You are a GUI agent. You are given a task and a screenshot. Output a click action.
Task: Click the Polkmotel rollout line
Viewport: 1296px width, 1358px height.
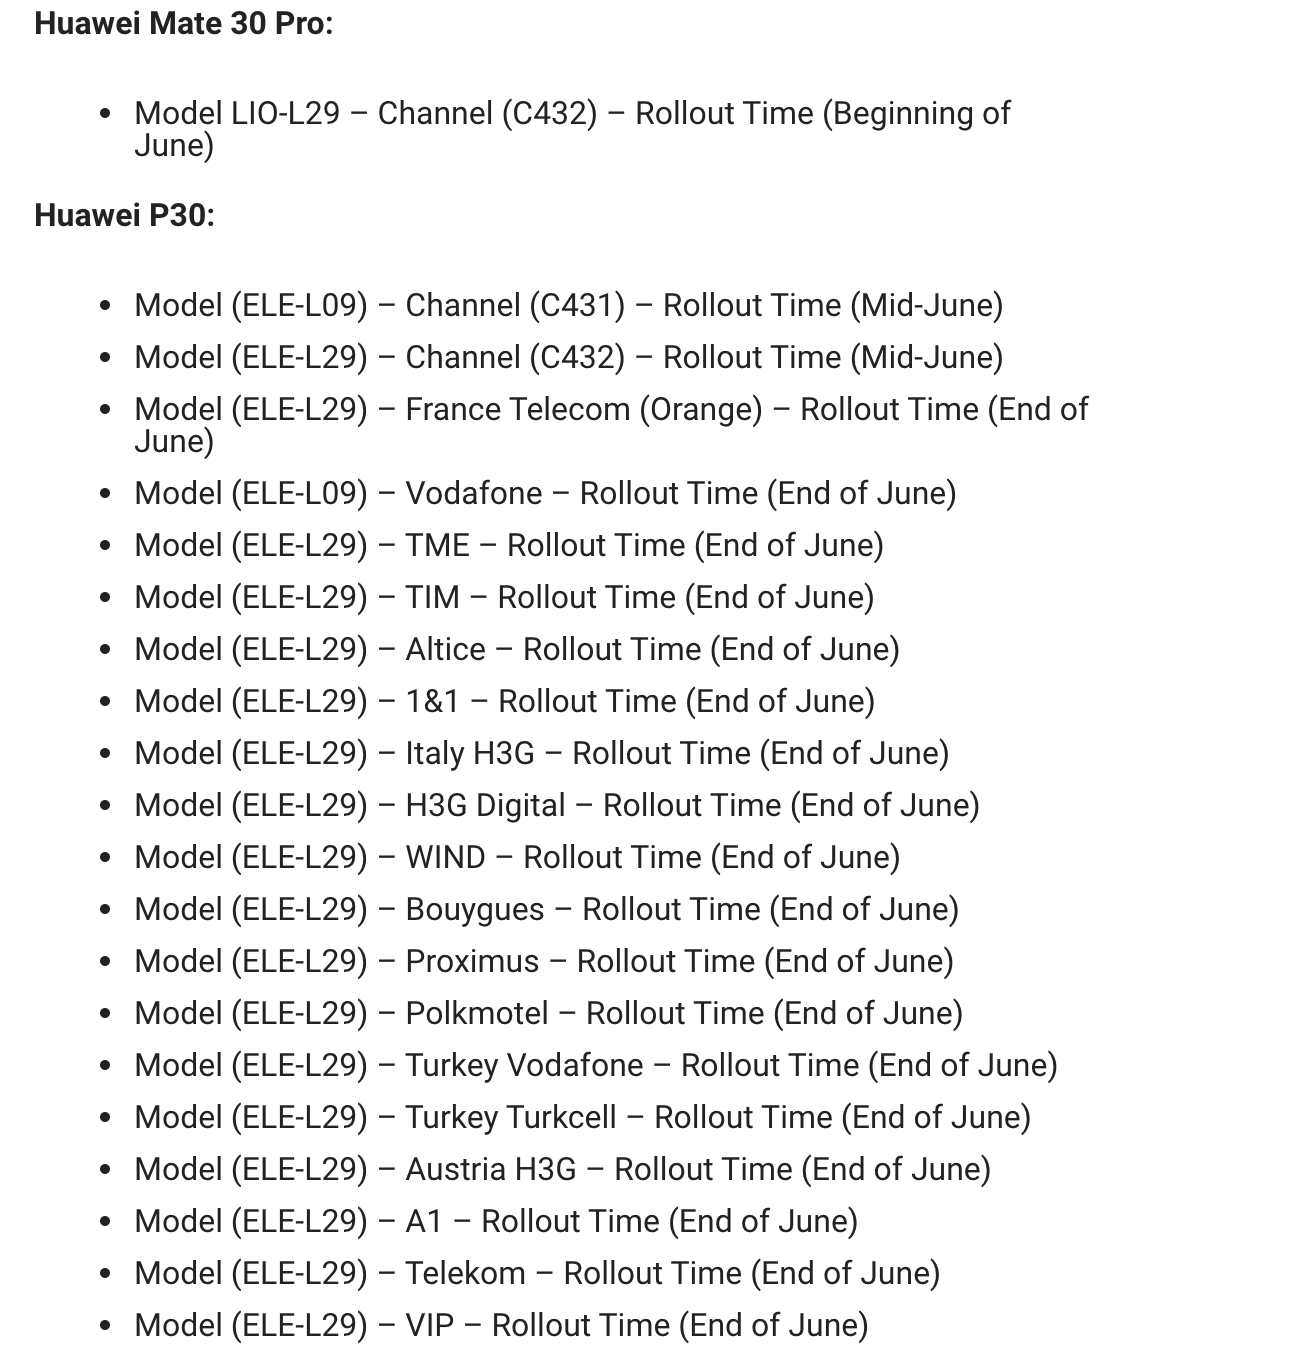548,1013
